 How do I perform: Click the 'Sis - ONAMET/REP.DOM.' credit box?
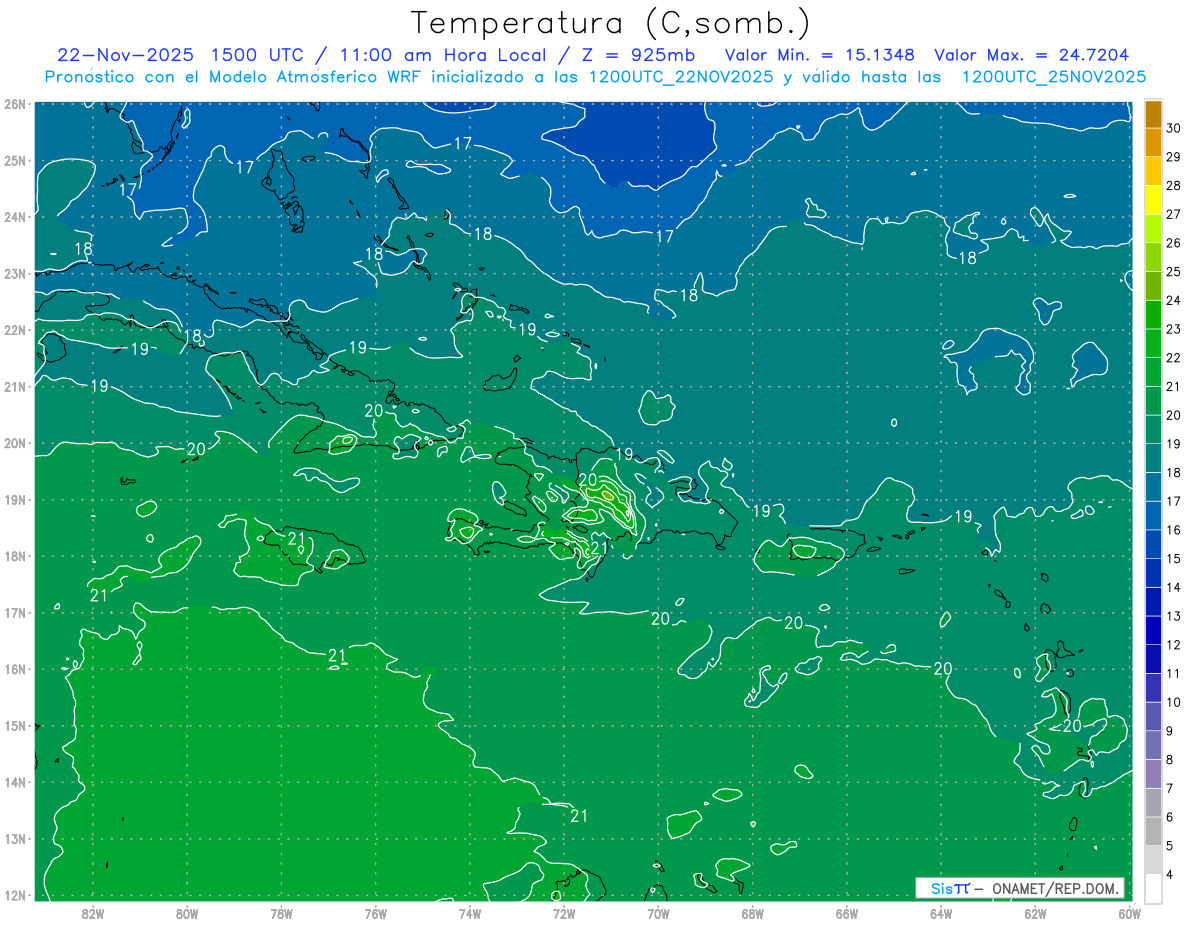(x=1020, y=888)
